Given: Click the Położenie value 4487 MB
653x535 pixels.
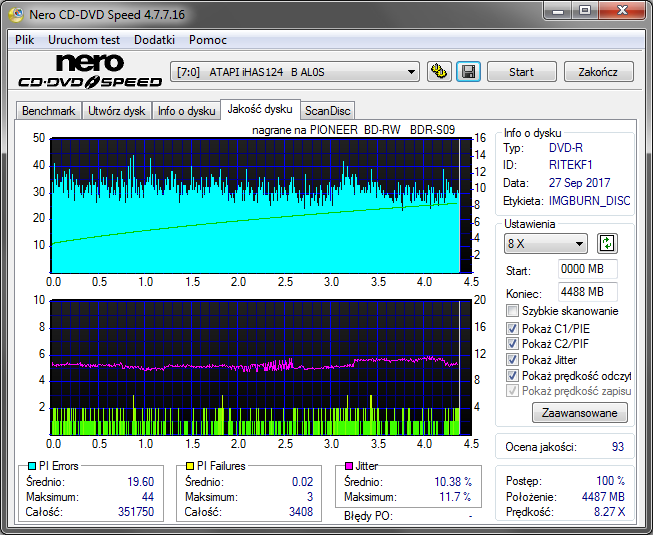Looking at the screenshot, I should [603, 497].
